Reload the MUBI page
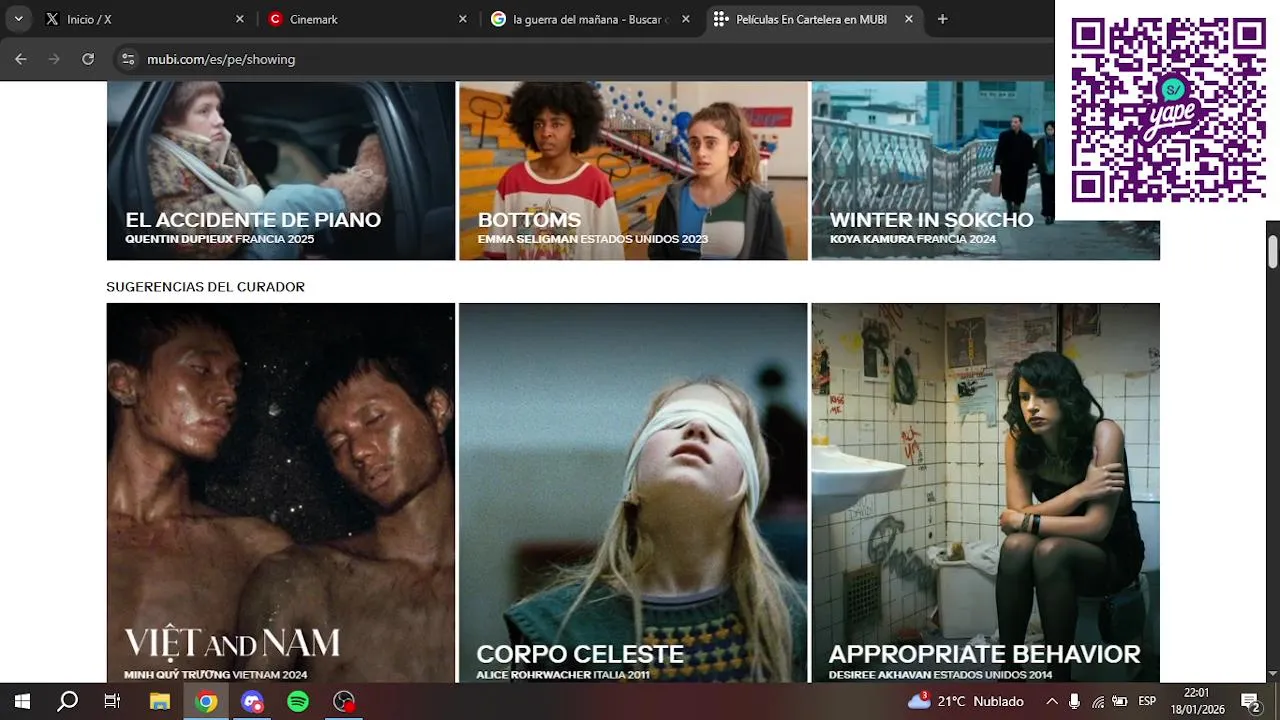1280x720 pixels. coord(88,59)
